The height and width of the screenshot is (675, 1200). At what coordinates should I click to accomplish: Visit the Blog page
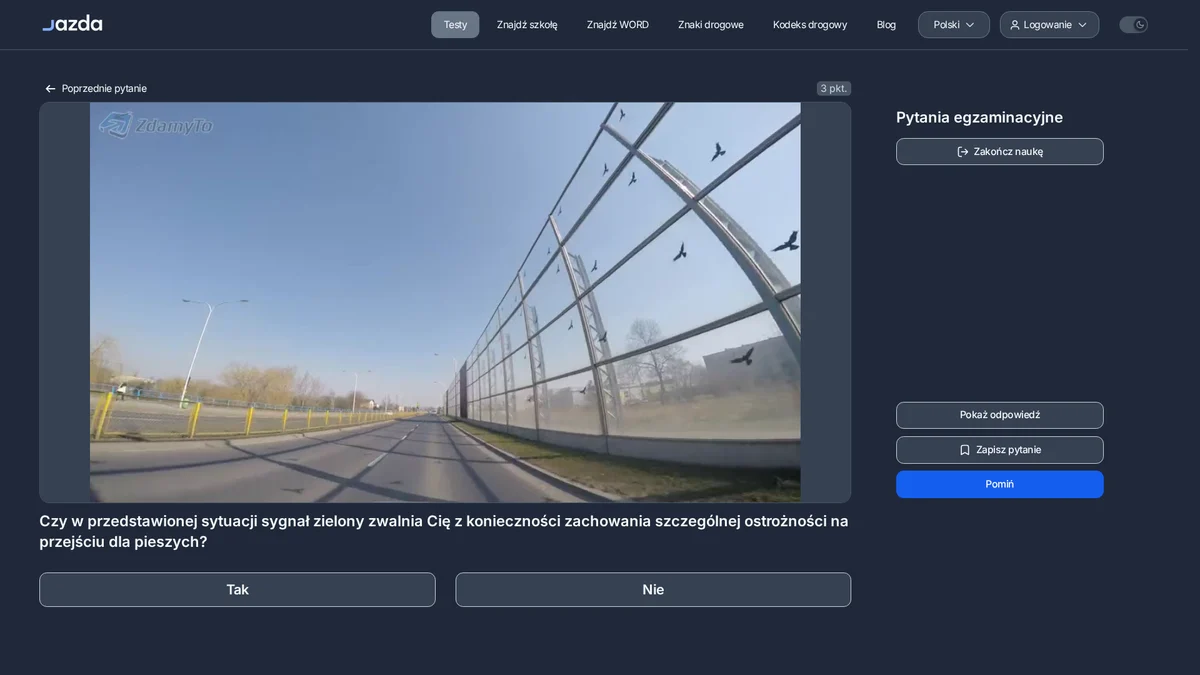pos(886,25)
